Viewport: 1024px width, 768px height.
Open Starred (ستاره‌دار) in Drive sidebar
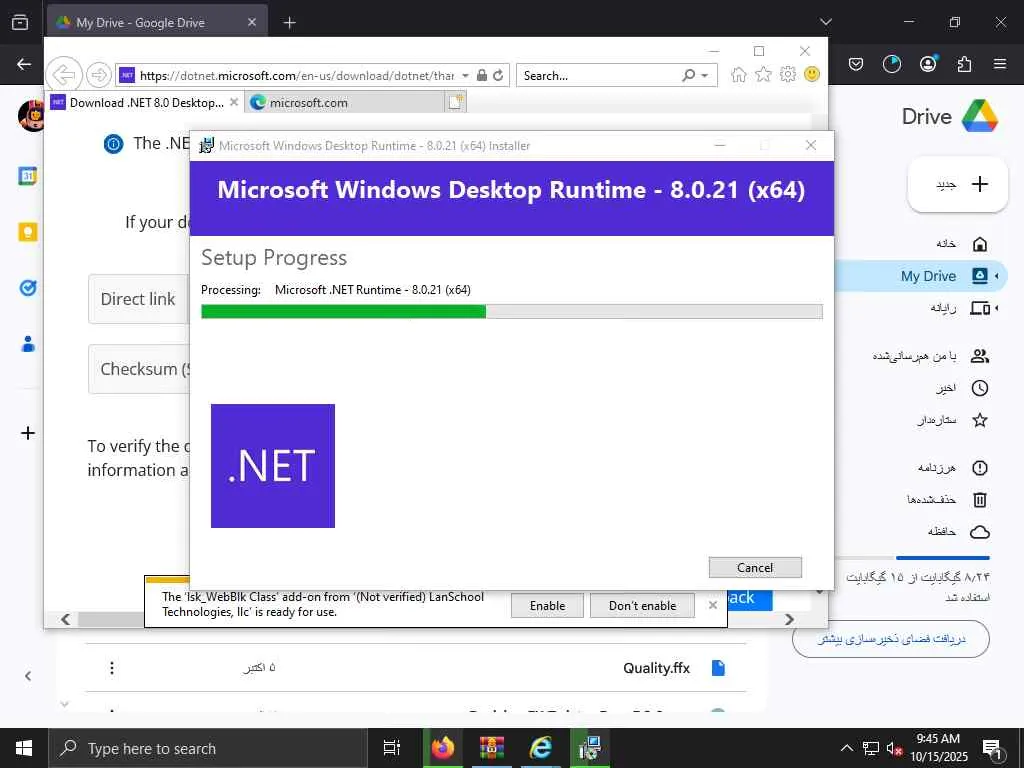tap(953, 420)
